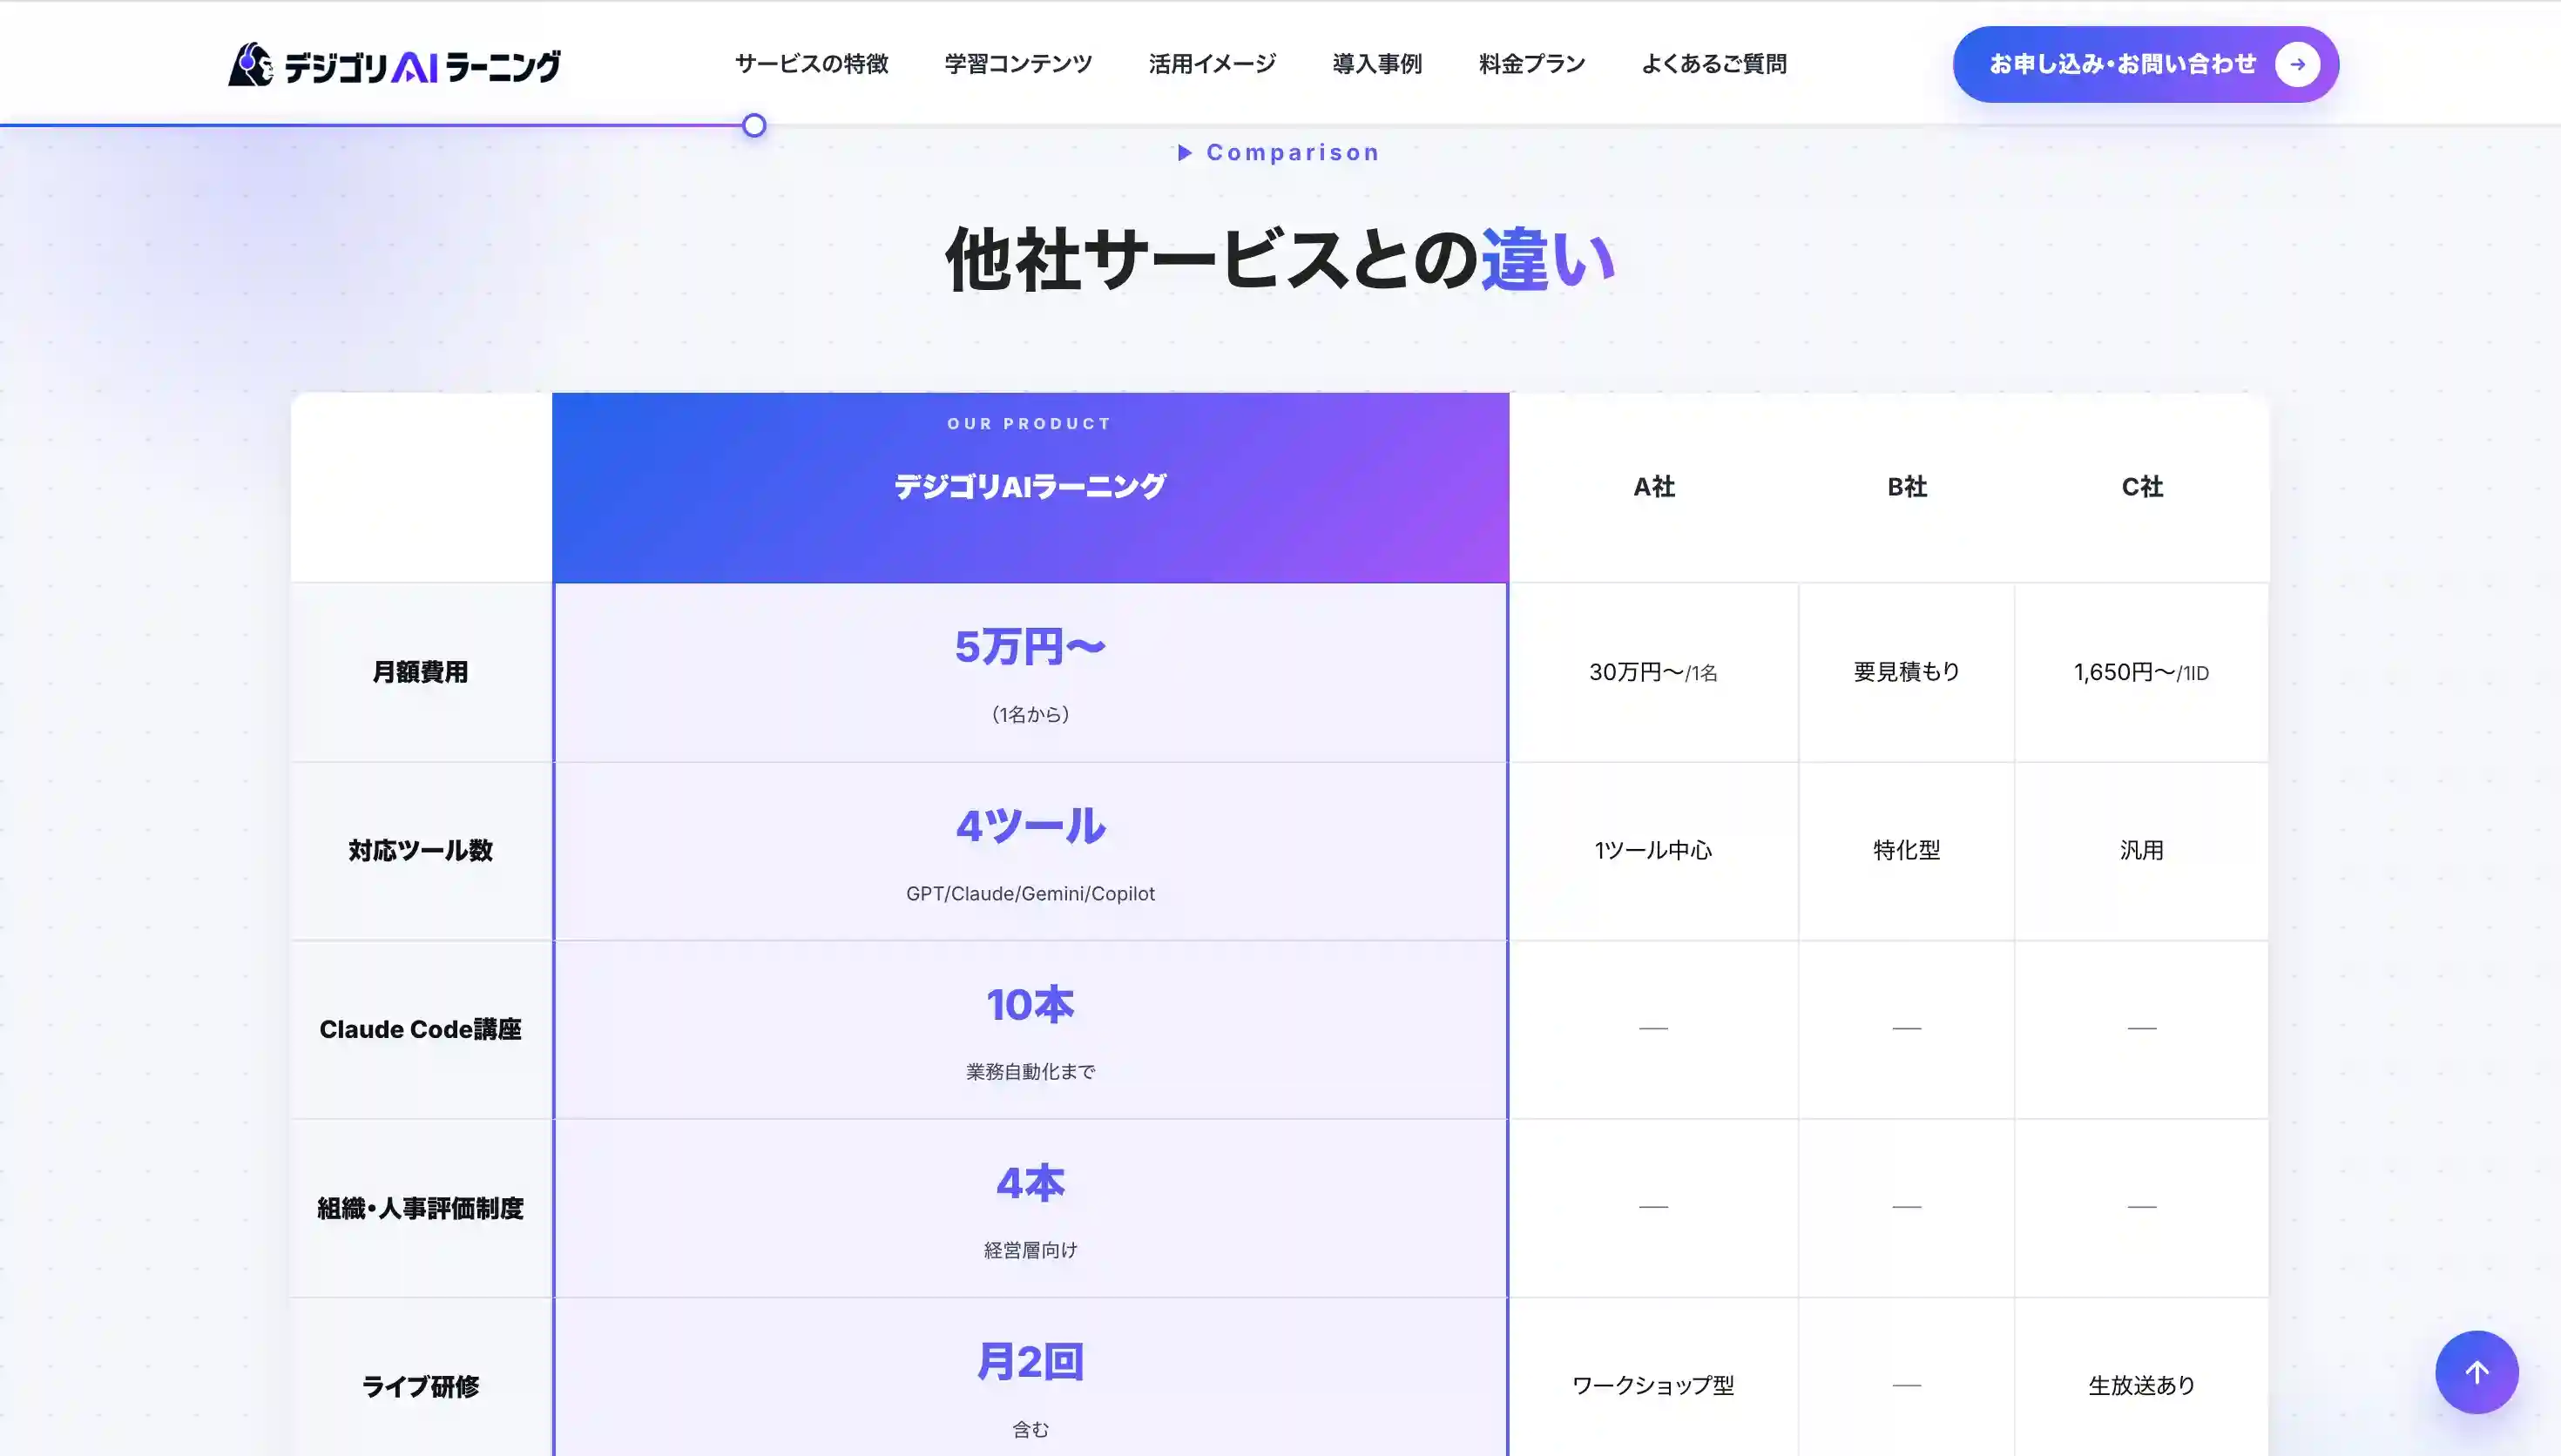Select the A社 column header
This screenshot has width=2561, height=1456.
coord(1653,487)
